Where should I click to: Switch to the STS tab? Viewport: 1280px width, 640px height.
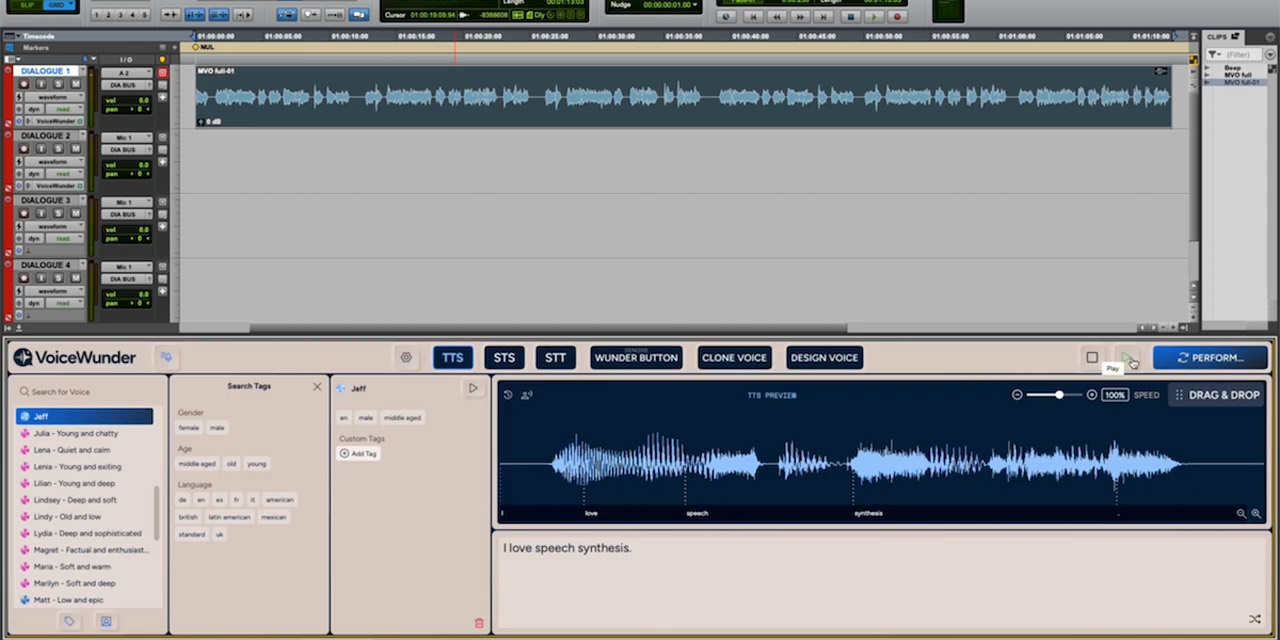[x=504, y=357]
